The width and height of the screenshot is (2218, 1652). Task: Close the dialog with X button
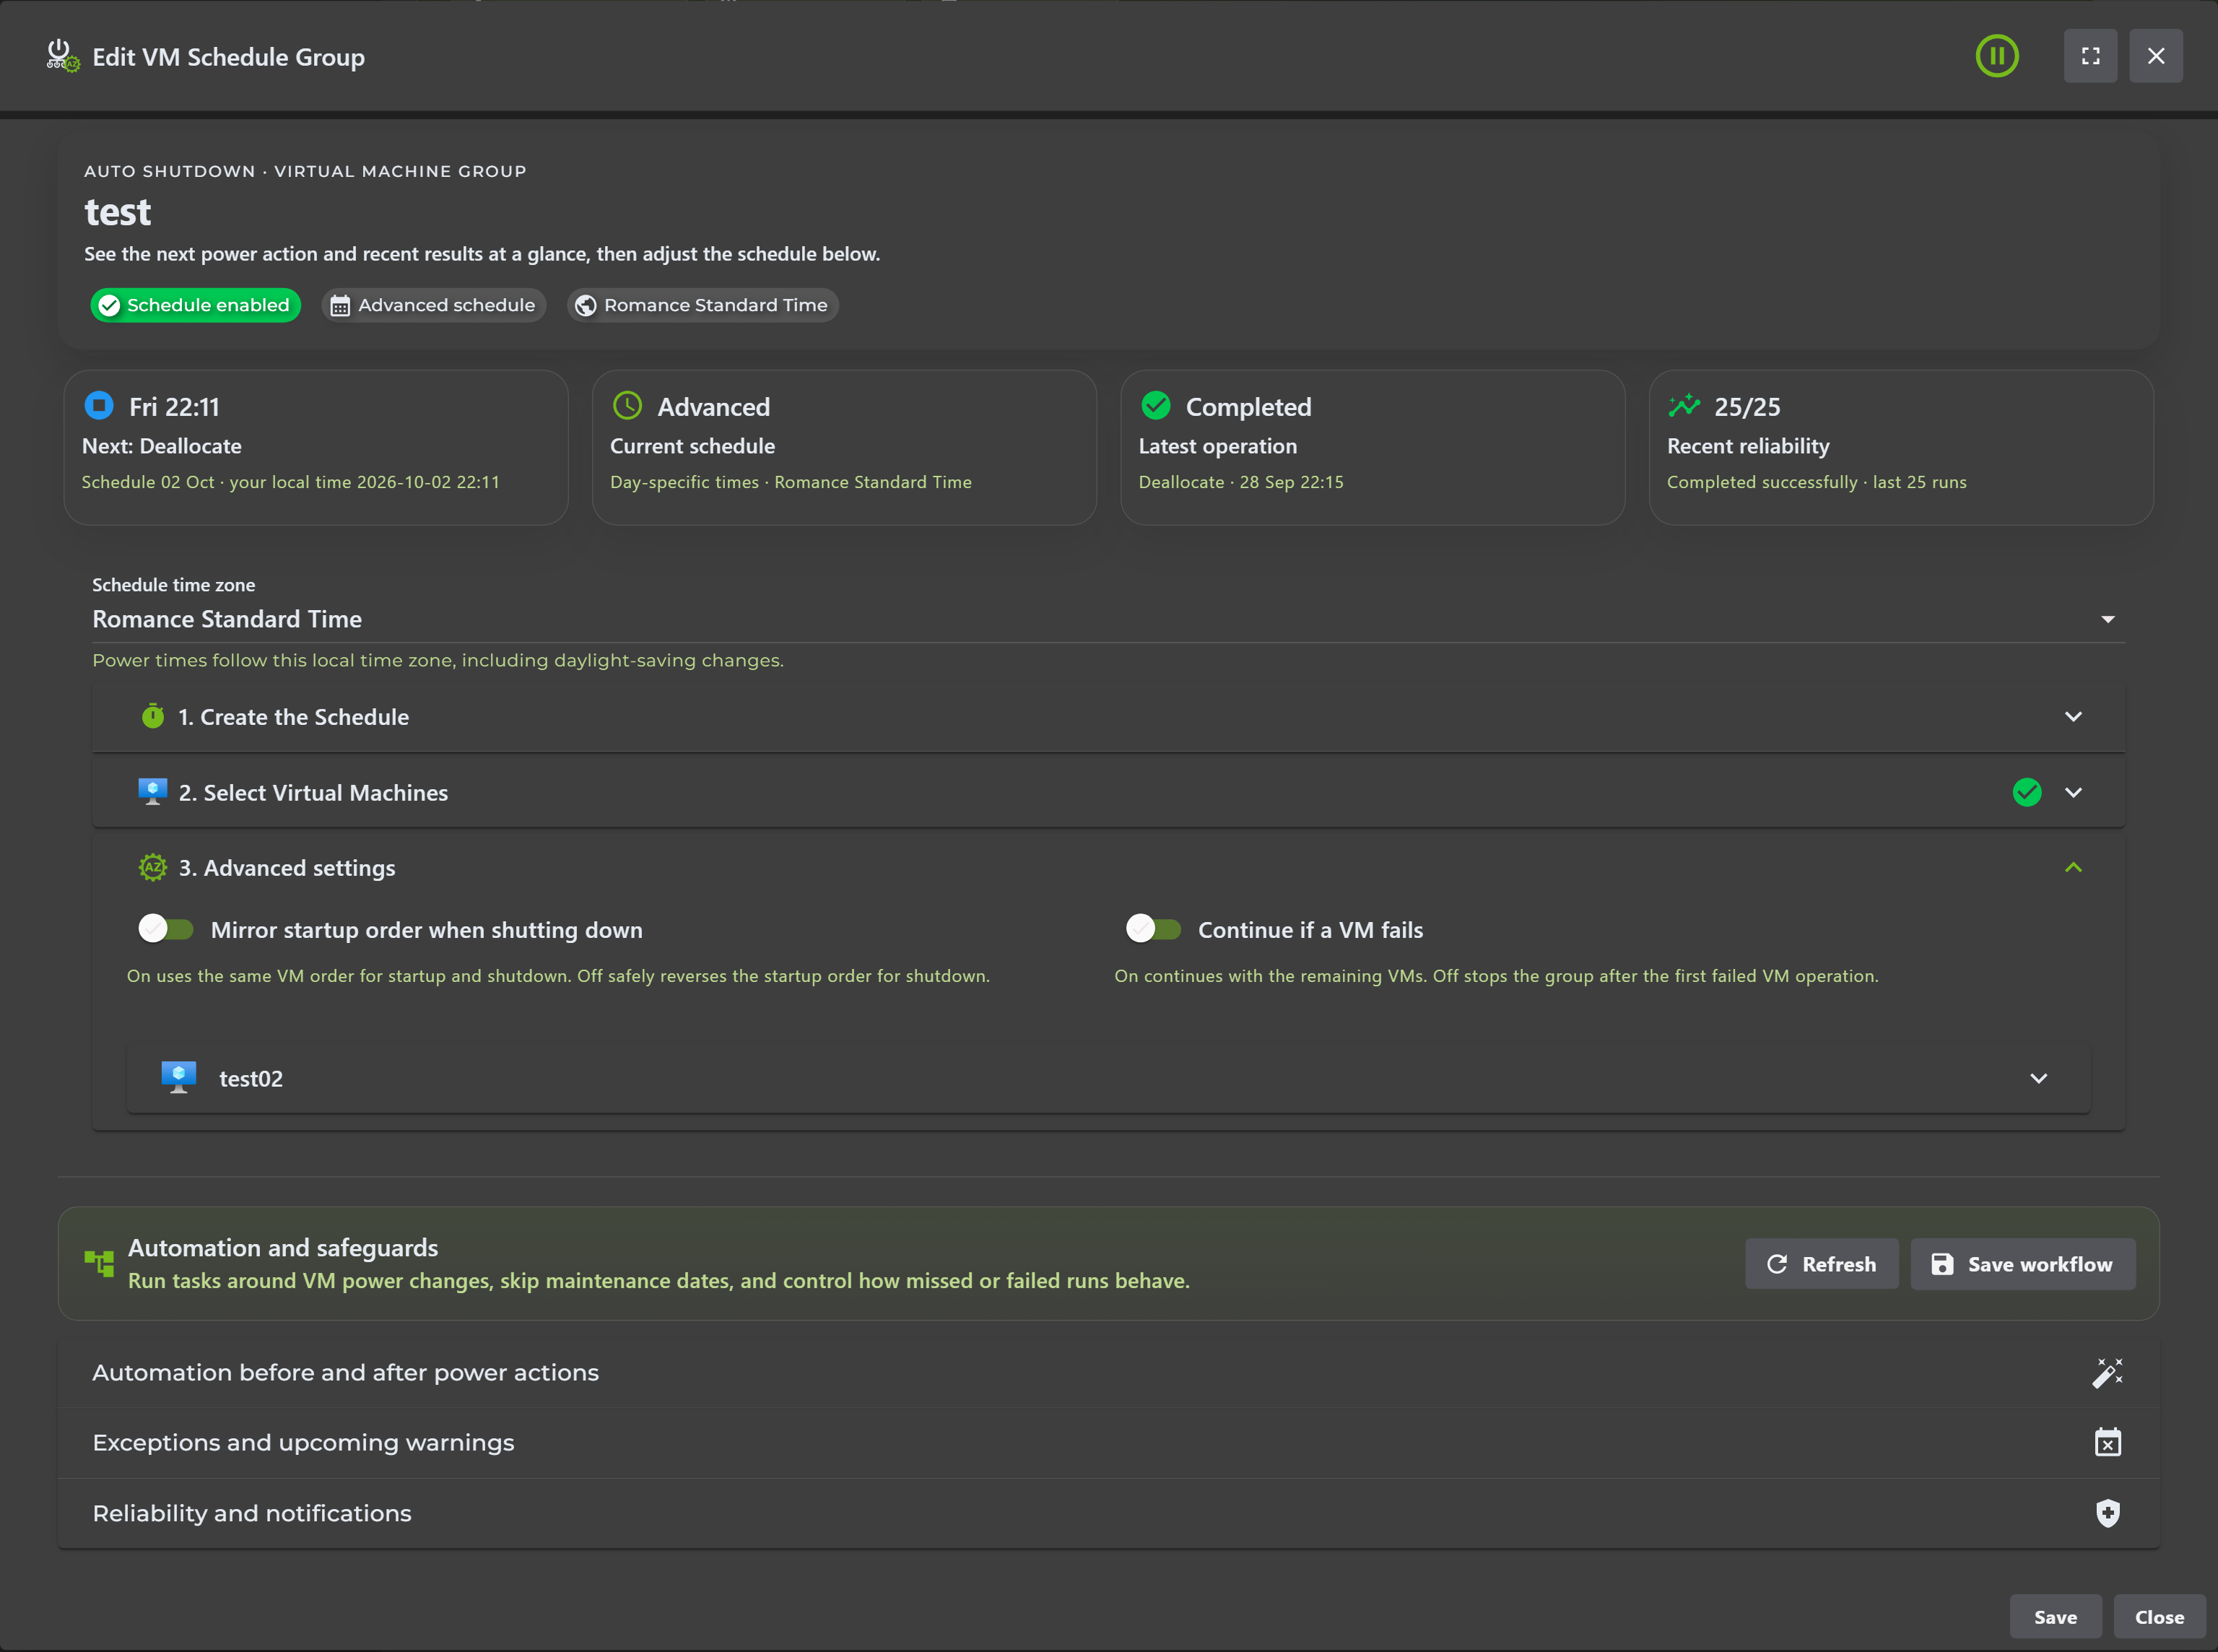tap(2156, 56)
